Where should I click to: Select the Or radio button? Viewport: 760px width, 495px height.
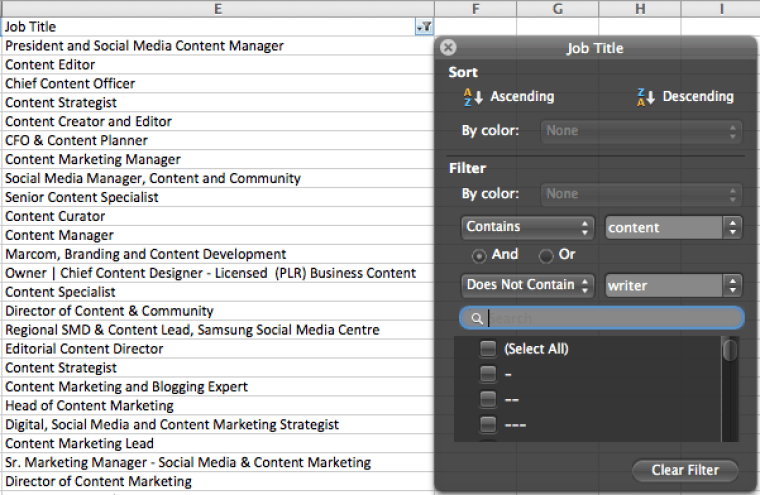546,255
